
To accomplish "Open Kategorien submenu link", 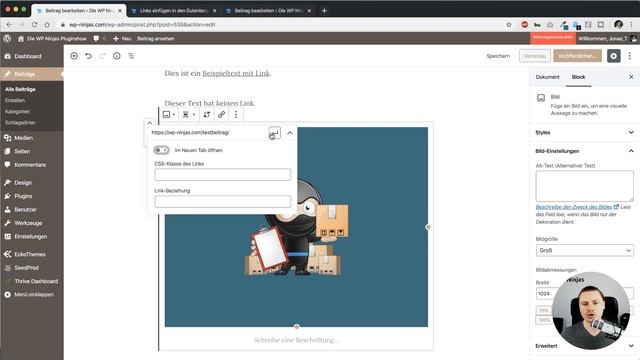I will [18, 111].
